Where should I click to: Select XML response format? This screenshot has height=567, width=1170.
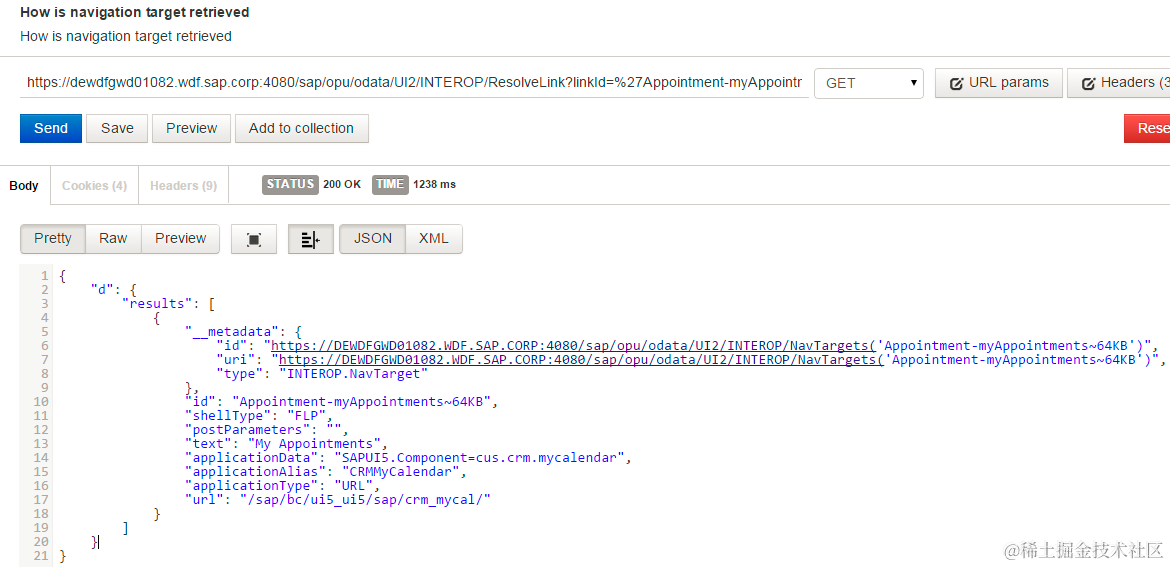click(x=434, y=239)
